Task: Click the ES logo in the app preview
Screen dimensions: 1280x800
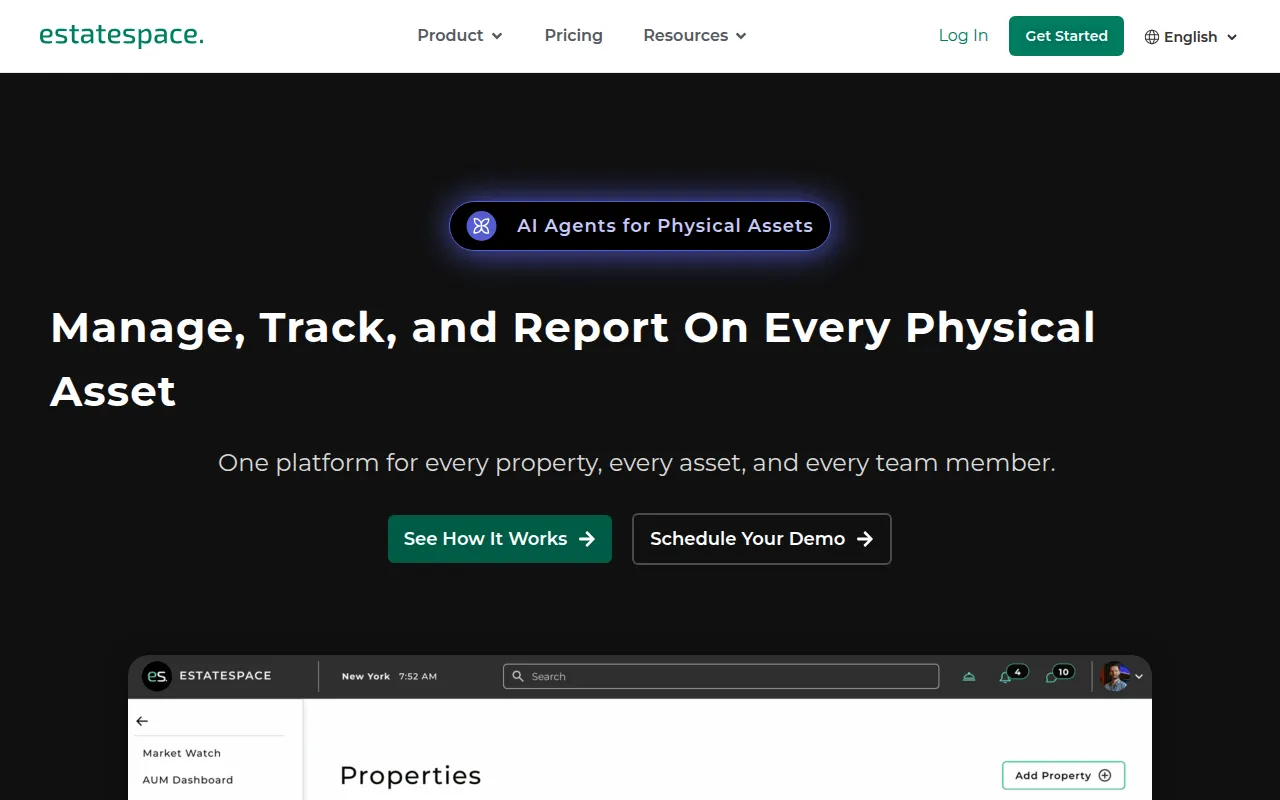Action: (x=156, y=676)
